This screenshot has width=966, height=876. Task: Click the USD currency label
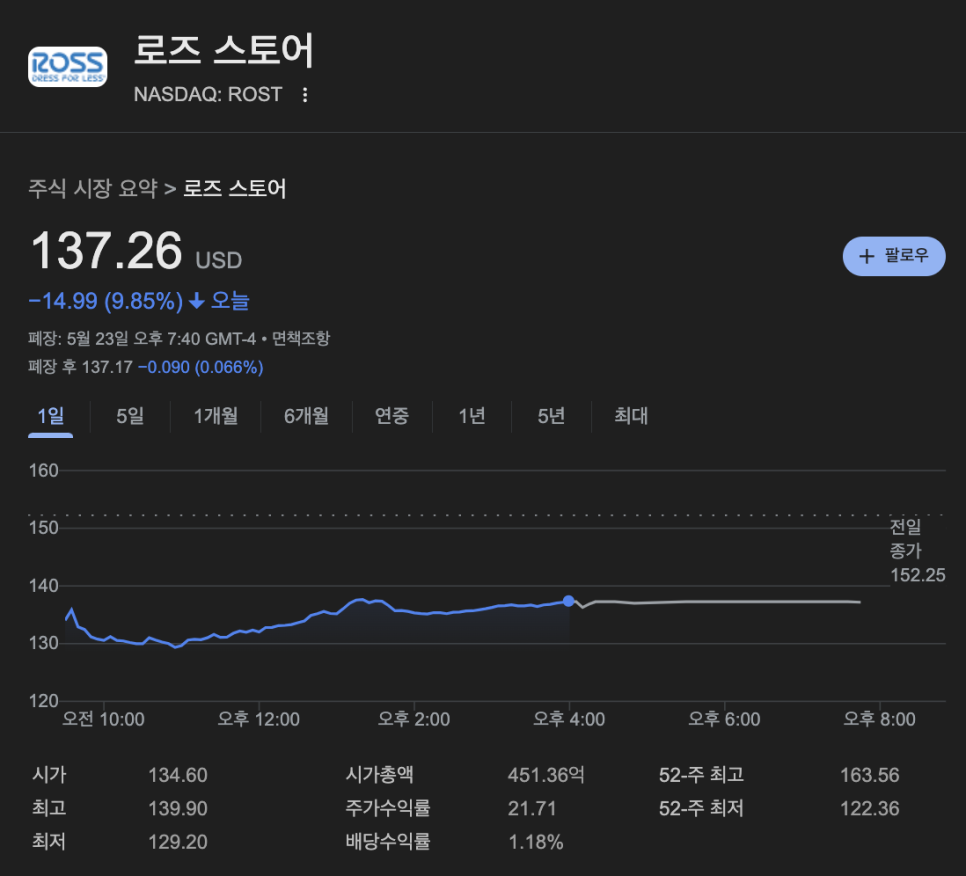(x=219, y=261)
